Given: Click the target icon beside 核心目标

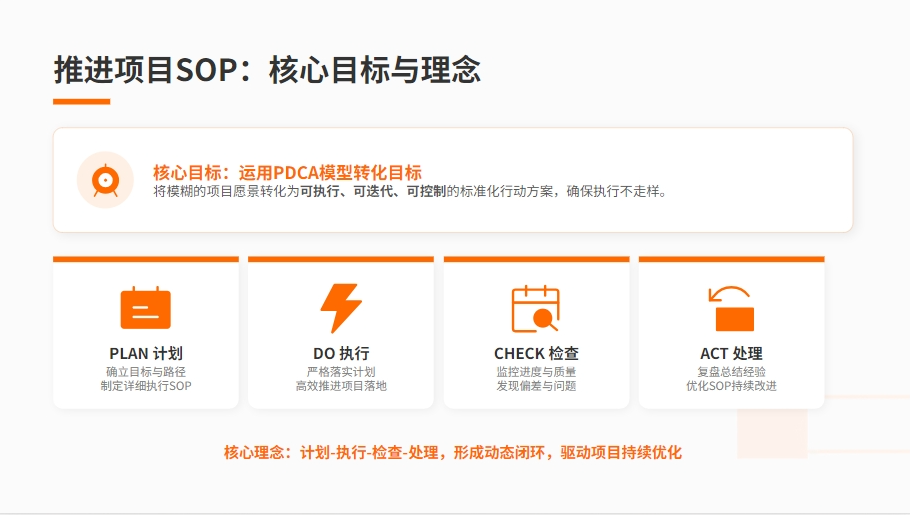Looking at the screenshot, I should pos(105,180).
